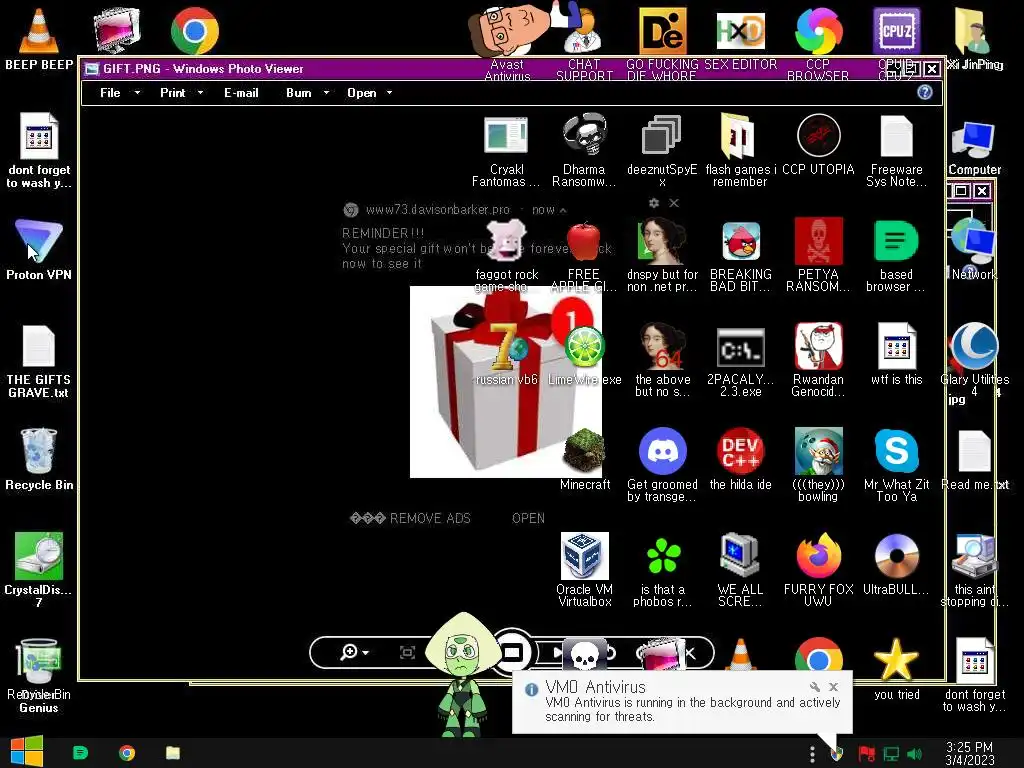
Task: Click the red flag tray icon
Action: tap(867, 754)
